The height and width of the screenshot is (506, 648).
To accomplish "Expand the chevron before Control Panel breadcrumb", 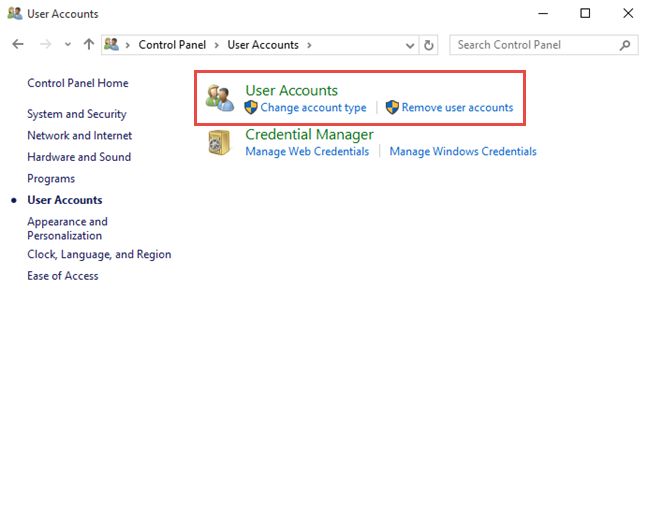I will (x=128, y=45).
